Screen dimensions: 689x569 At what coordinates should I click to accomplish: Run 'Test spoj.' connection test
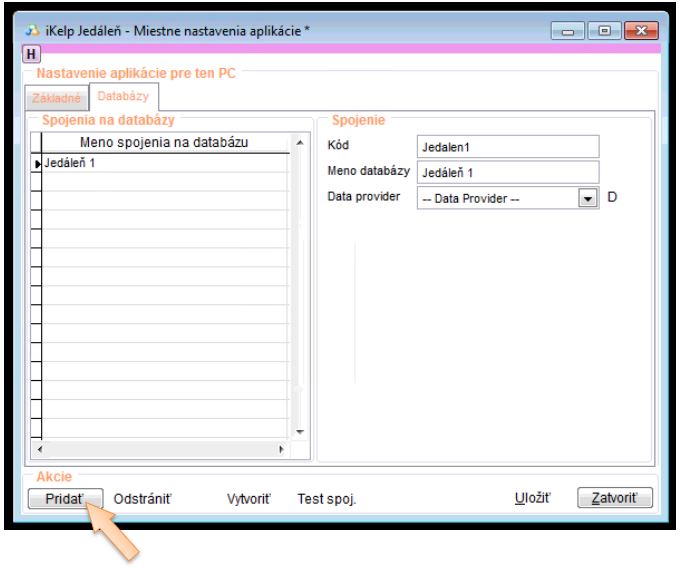(327, 497)
